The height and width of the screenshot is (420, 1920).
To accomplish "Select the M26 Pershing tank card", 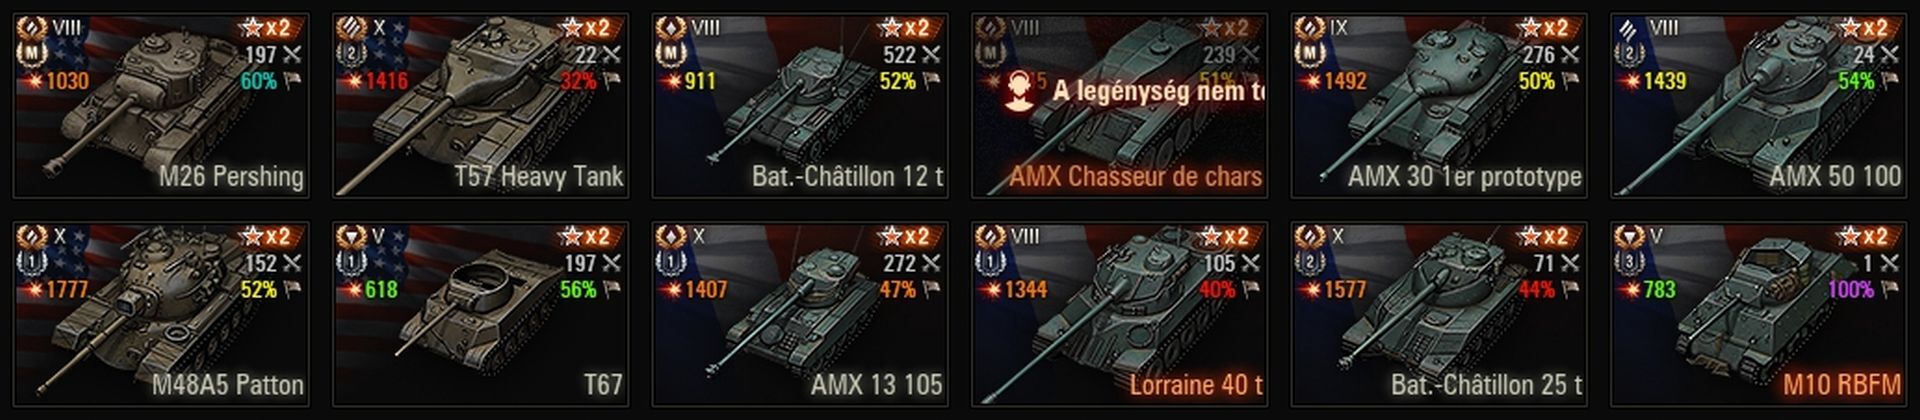I will click(160, 105).
